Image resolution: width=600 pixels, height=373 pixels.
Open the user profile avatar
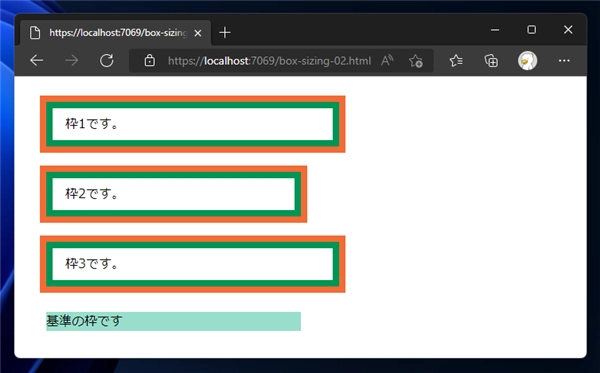pyautogui.click(x=527, y=60)
